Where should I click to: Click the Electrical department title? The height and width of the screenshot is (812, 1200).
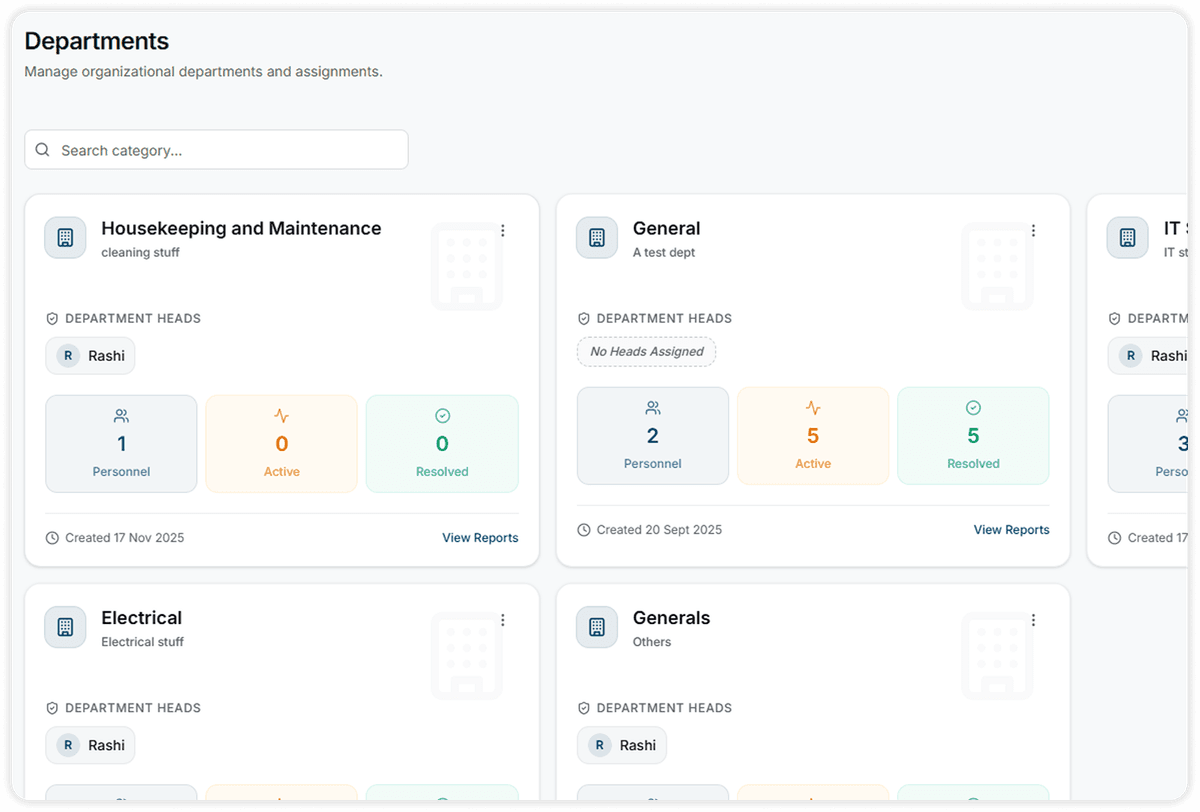(142, 618)
